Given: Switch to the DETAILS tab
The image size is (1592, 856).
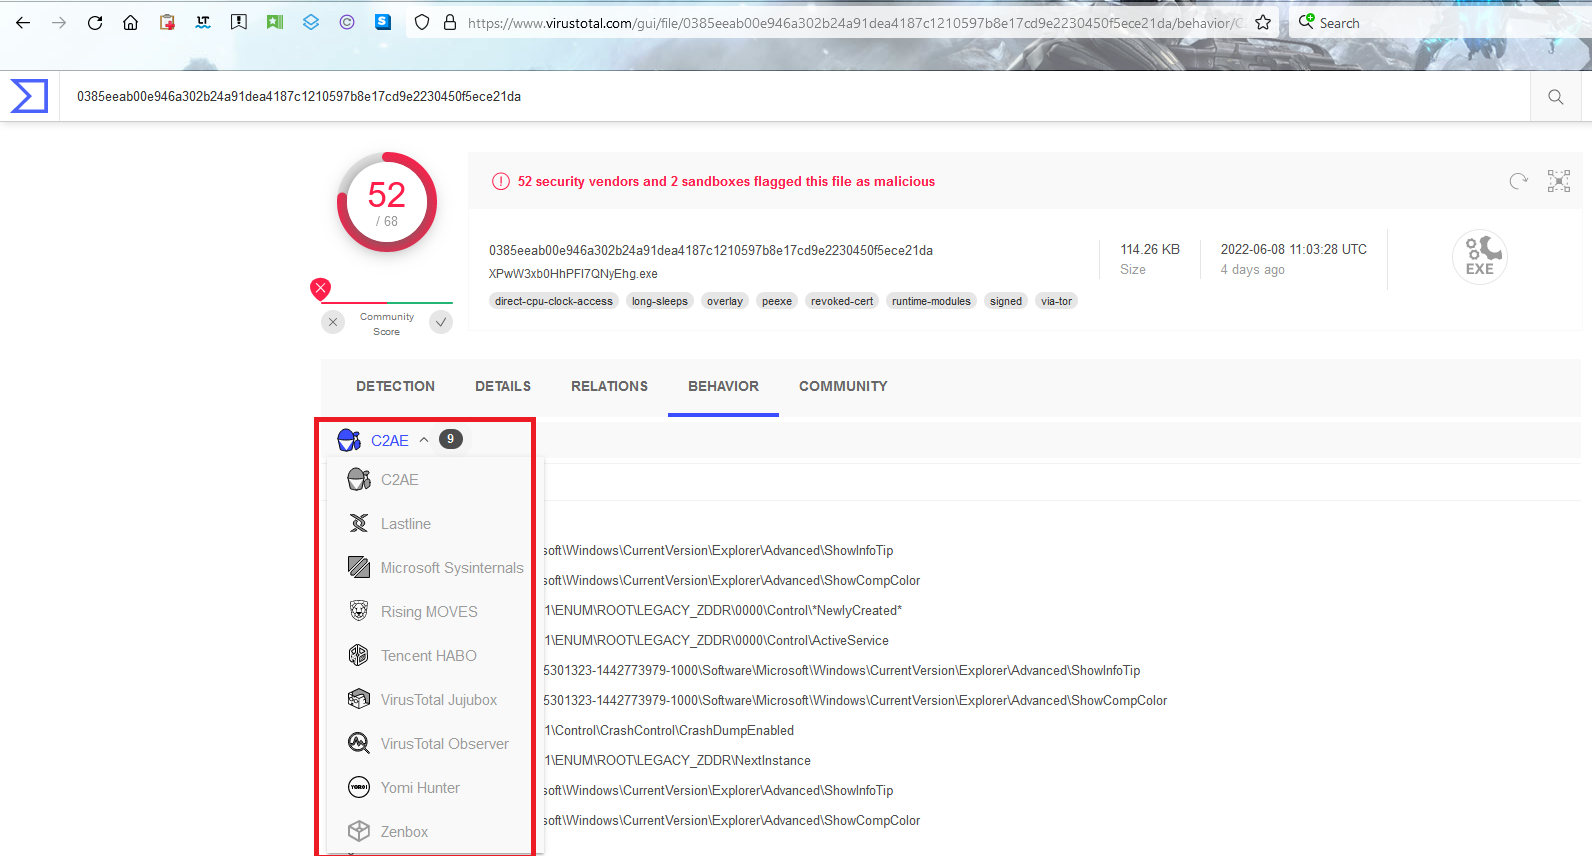Looking at the screenshot, I should pyautogui.click(x=503, y=386).
